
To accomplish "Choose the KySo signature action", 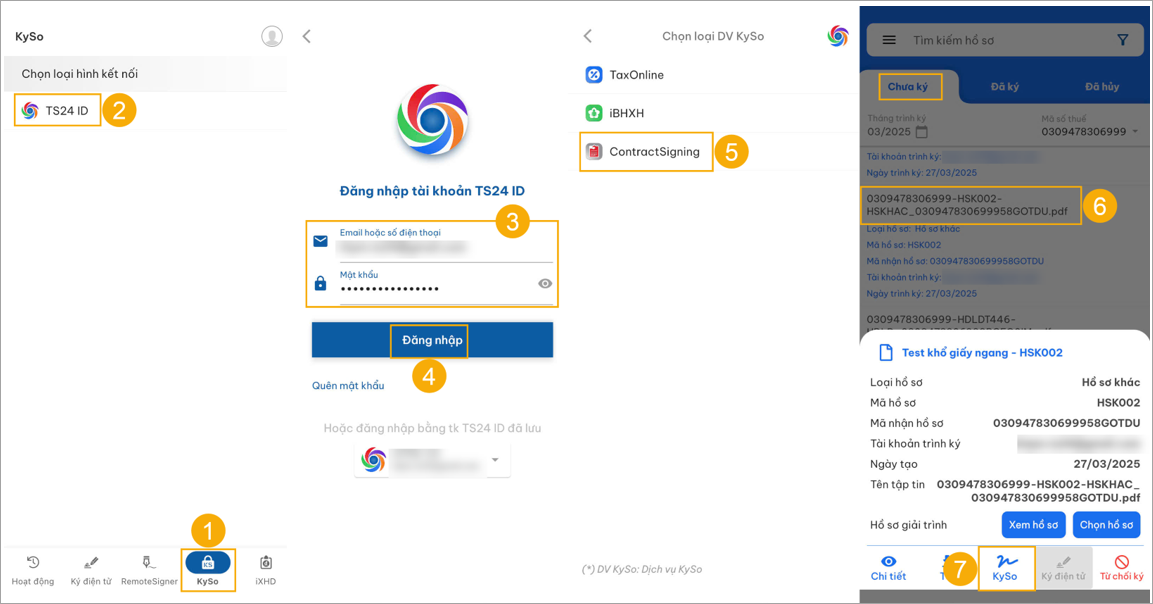I will coord(1005,568).
